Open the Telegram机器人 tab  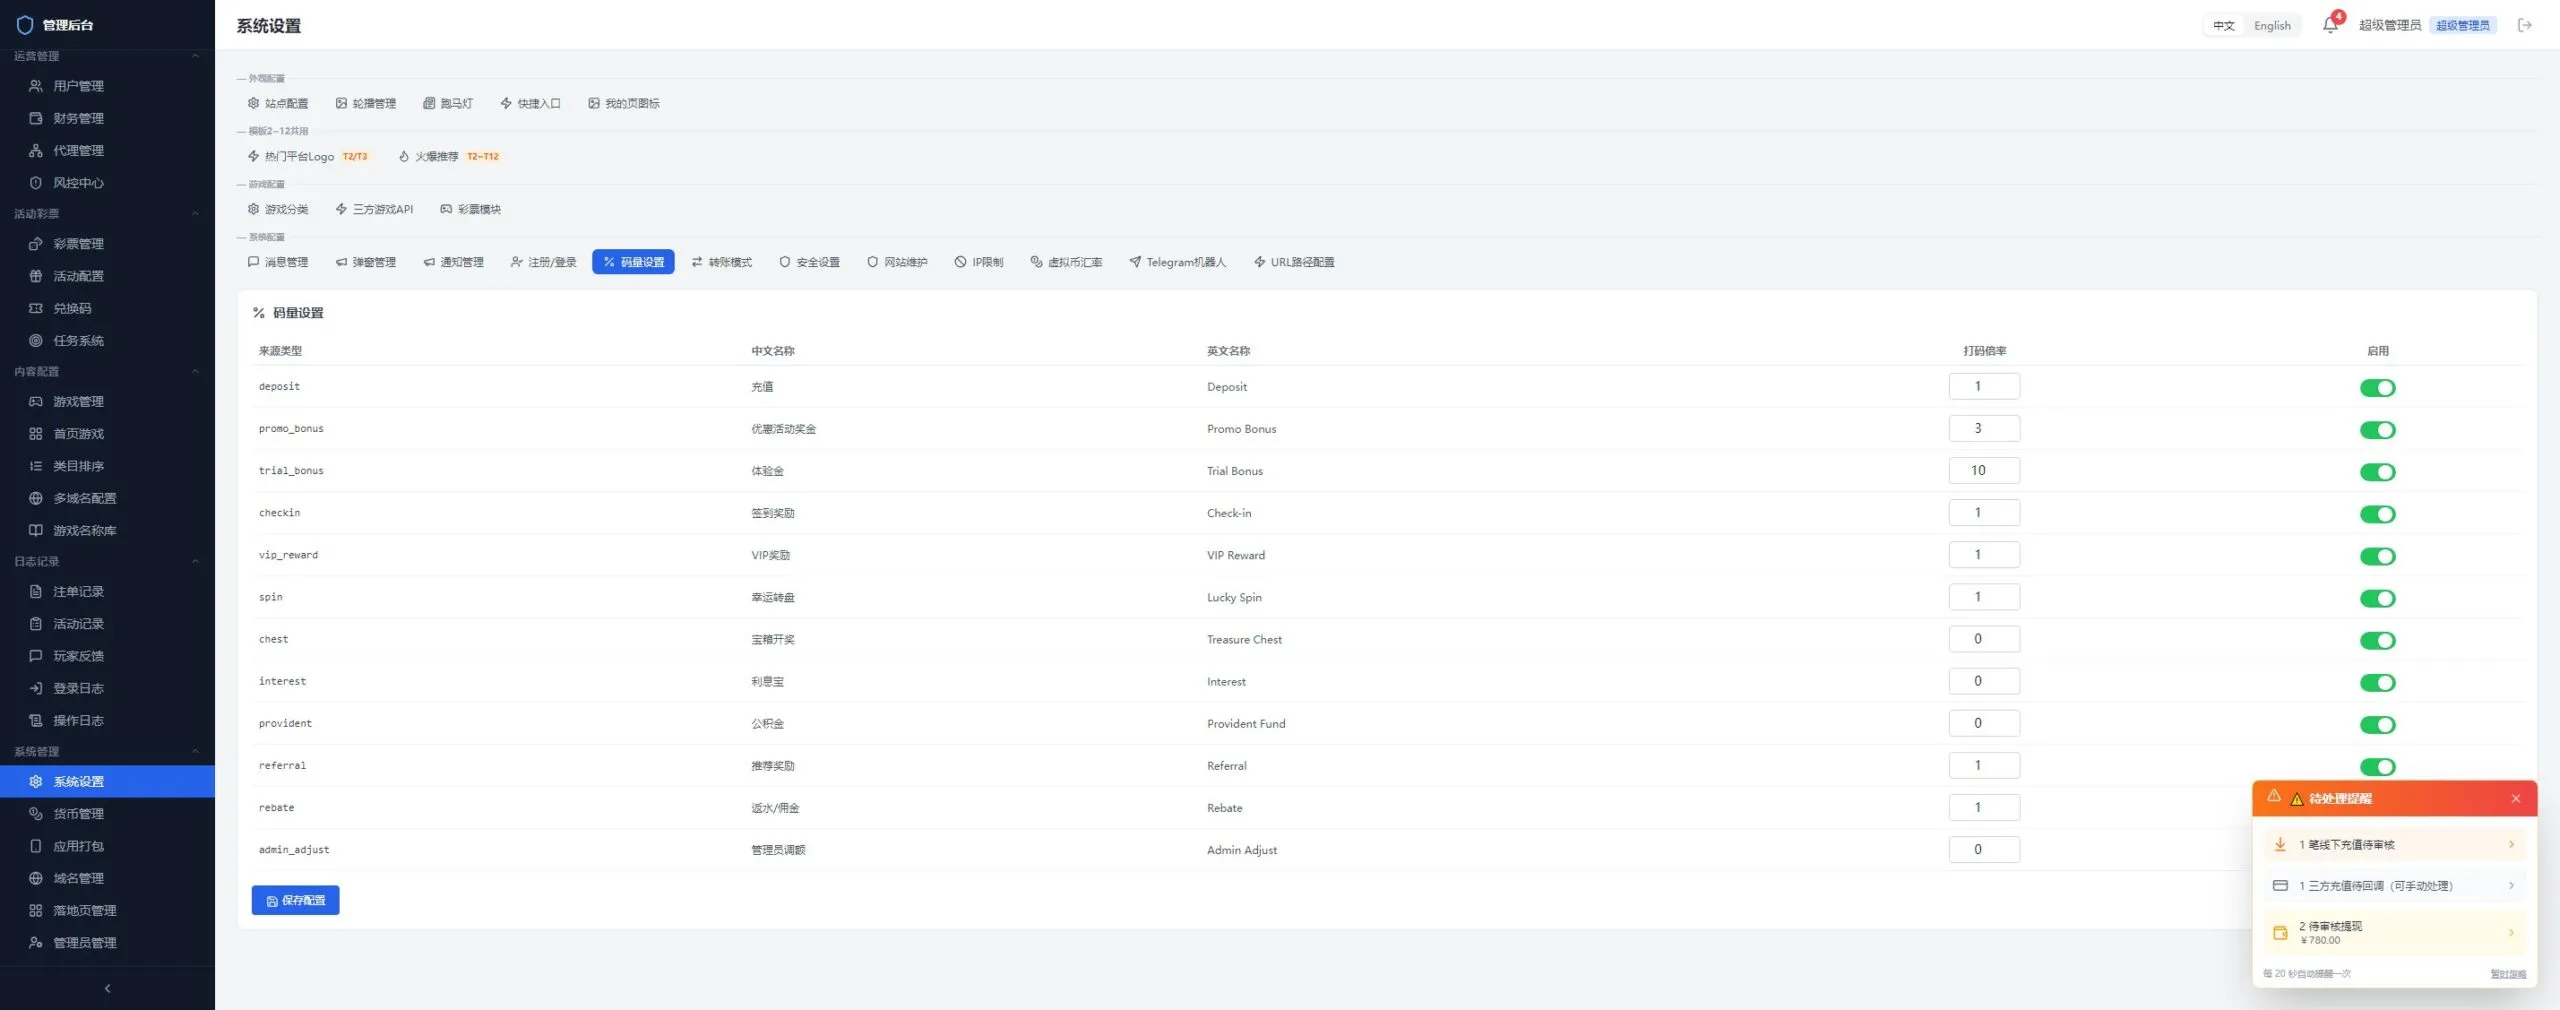(1177, 262)
